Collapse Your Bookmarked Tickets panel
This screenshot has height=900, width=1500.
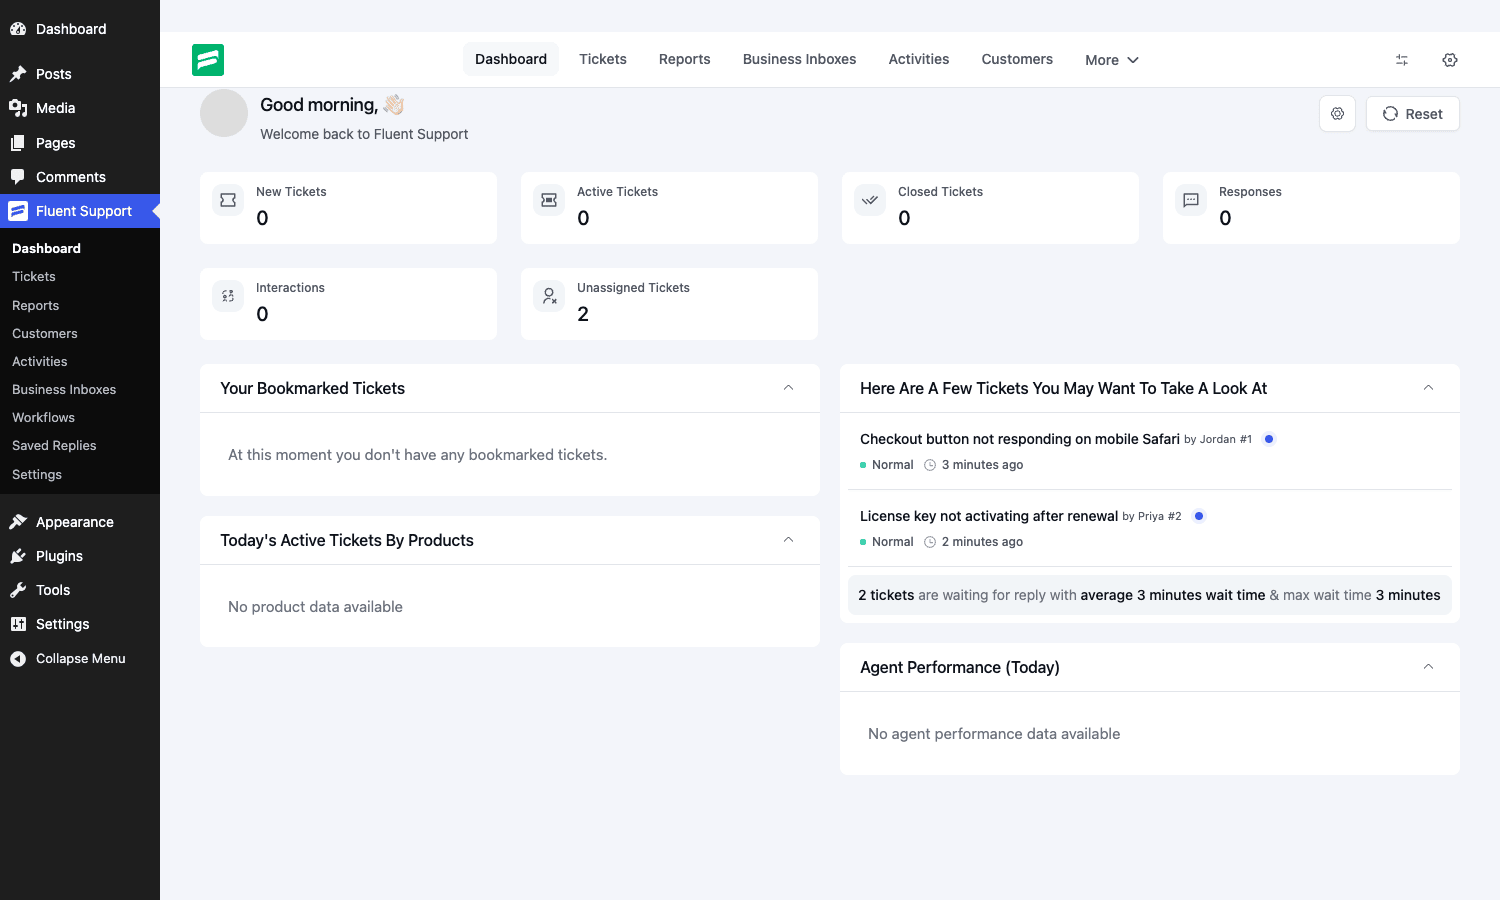(788, 388)
